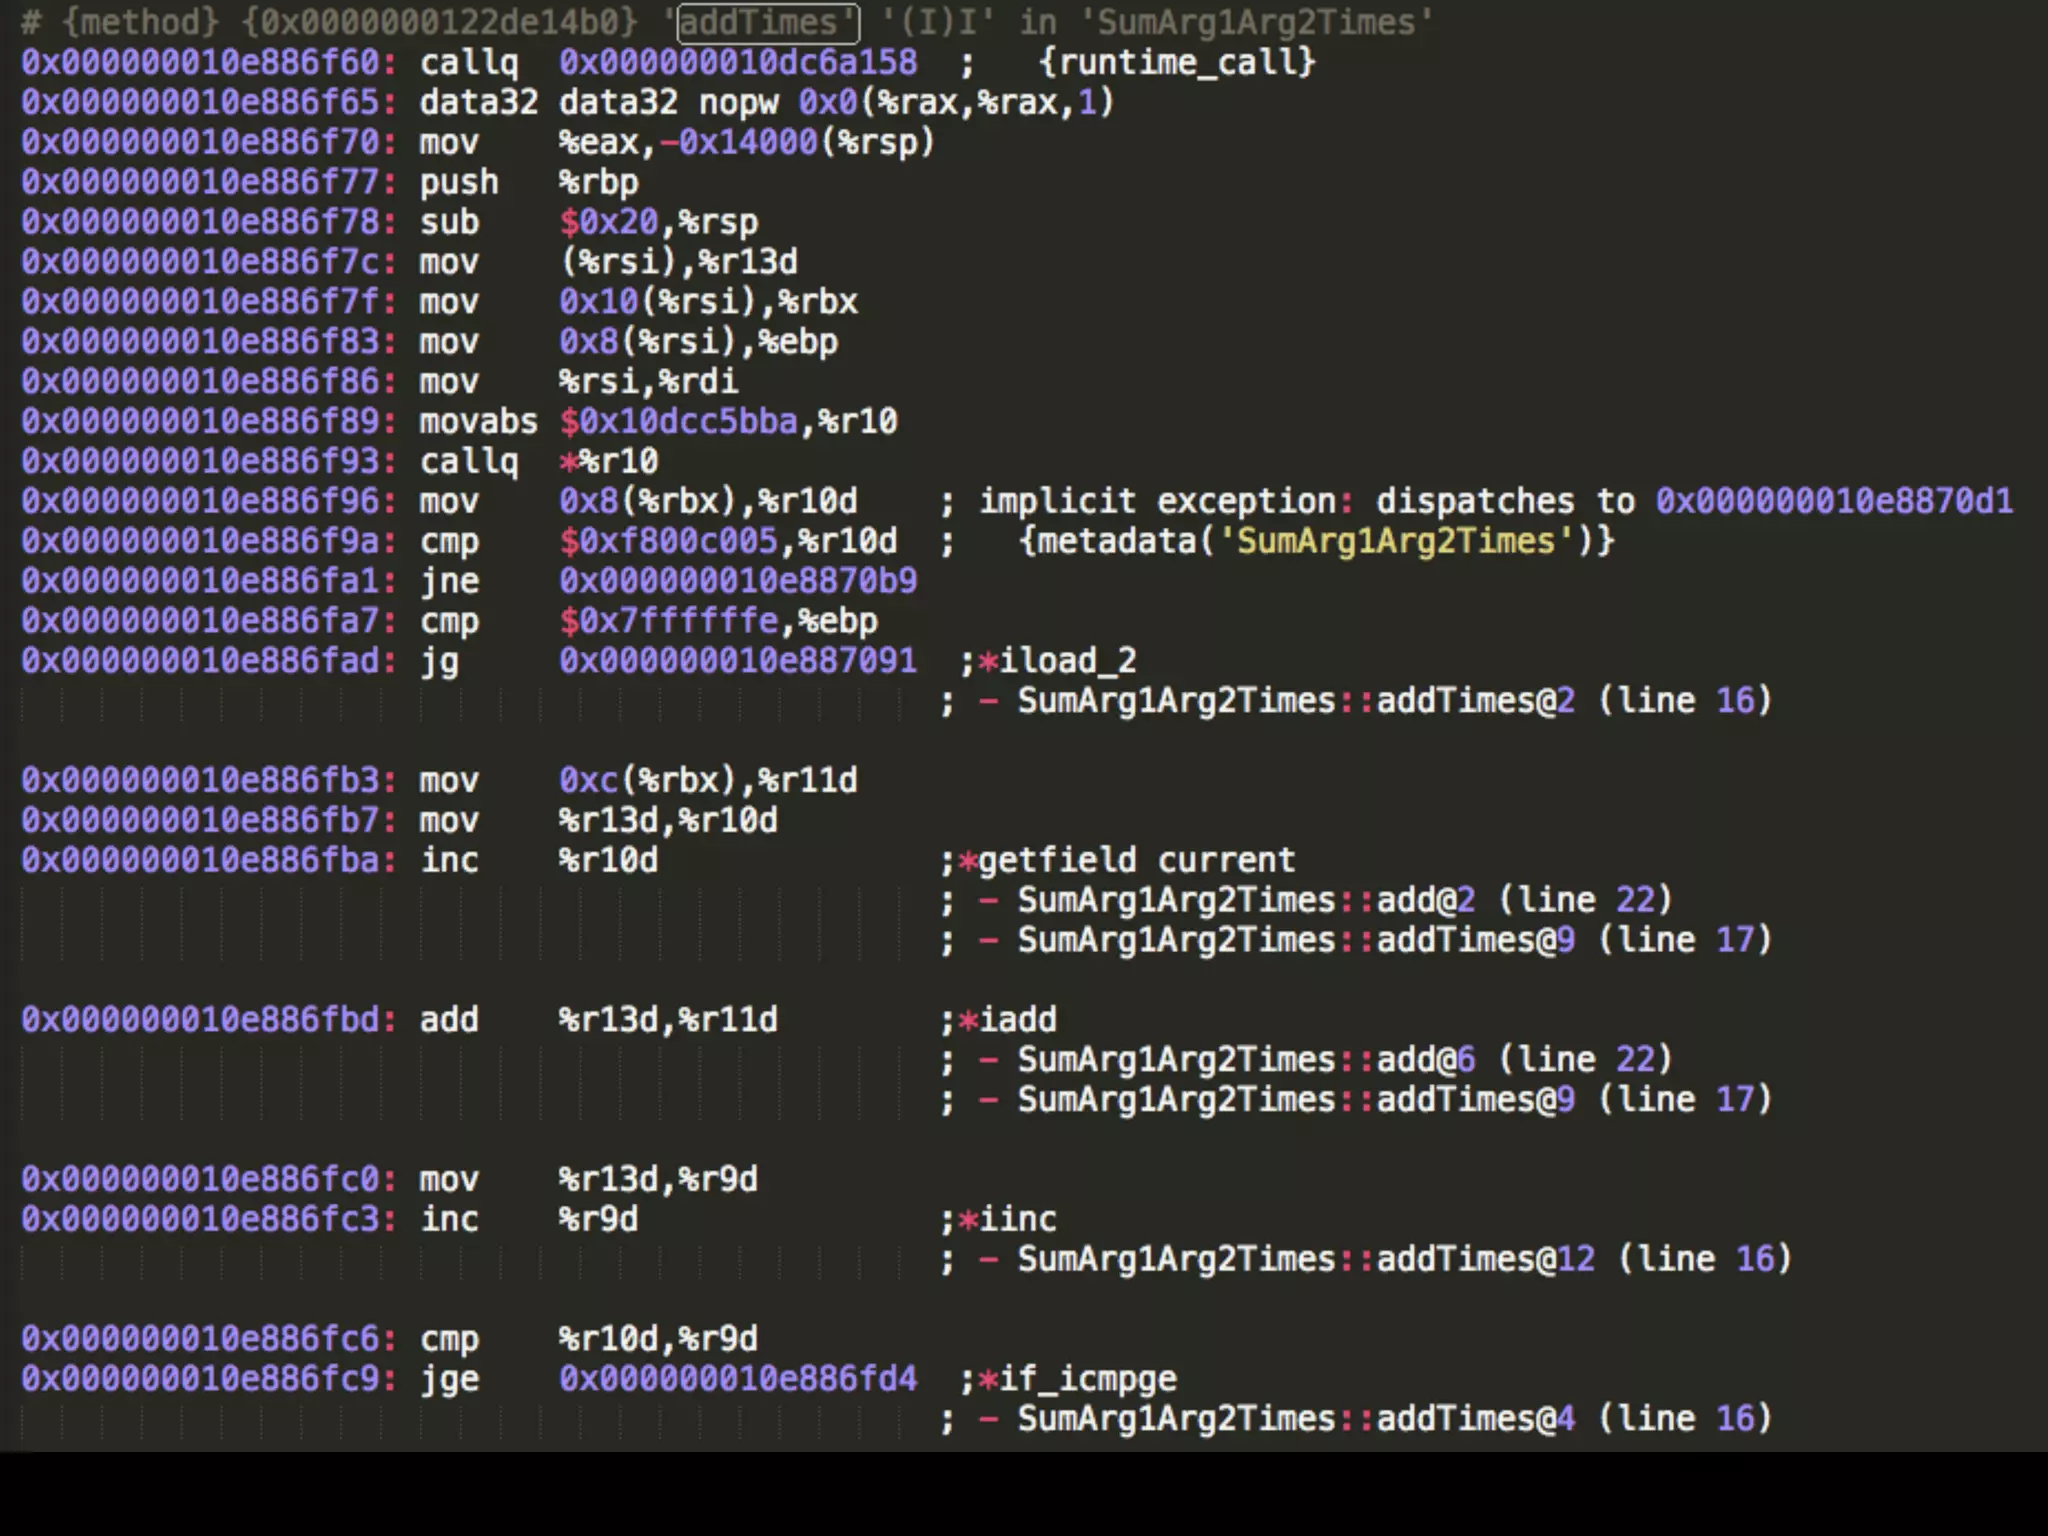Image resolution: width=2048 pixels, height=1536 pixels.
Task: Click the $0x20 immediate in sub instruction
Action: 608,222
